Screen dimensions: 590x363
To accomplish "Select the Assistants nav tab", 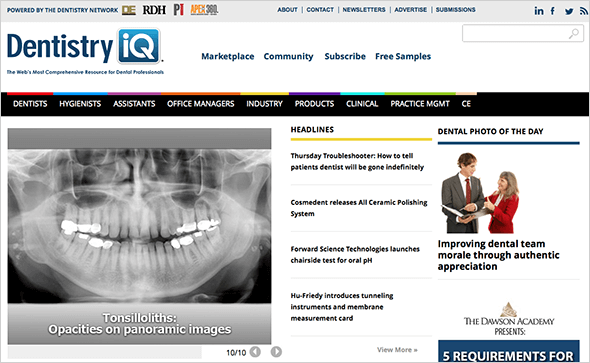I will 134,104.
